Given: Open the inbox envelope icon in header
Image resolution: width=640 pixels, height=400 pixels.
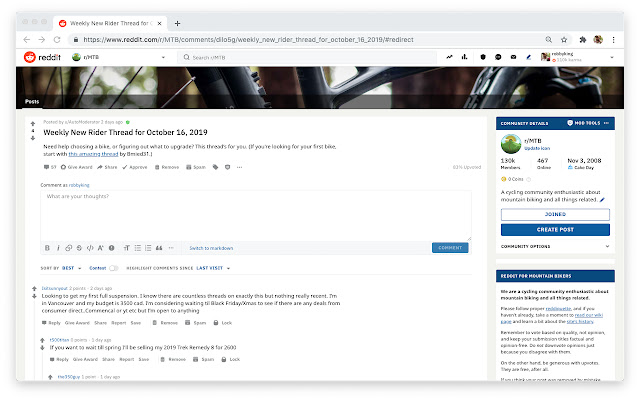Looking at the screenshot, I should (x=513, y=57).
